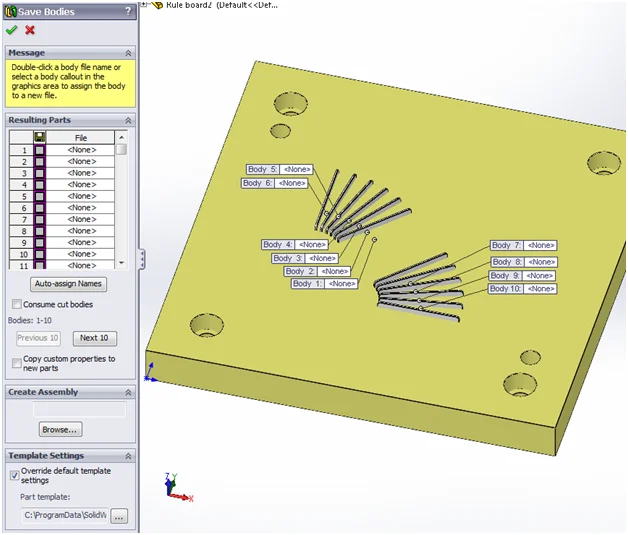628x535 pixels.
Task: Enable Copy custom properties to new parts
Action: [x=16, y=363]
